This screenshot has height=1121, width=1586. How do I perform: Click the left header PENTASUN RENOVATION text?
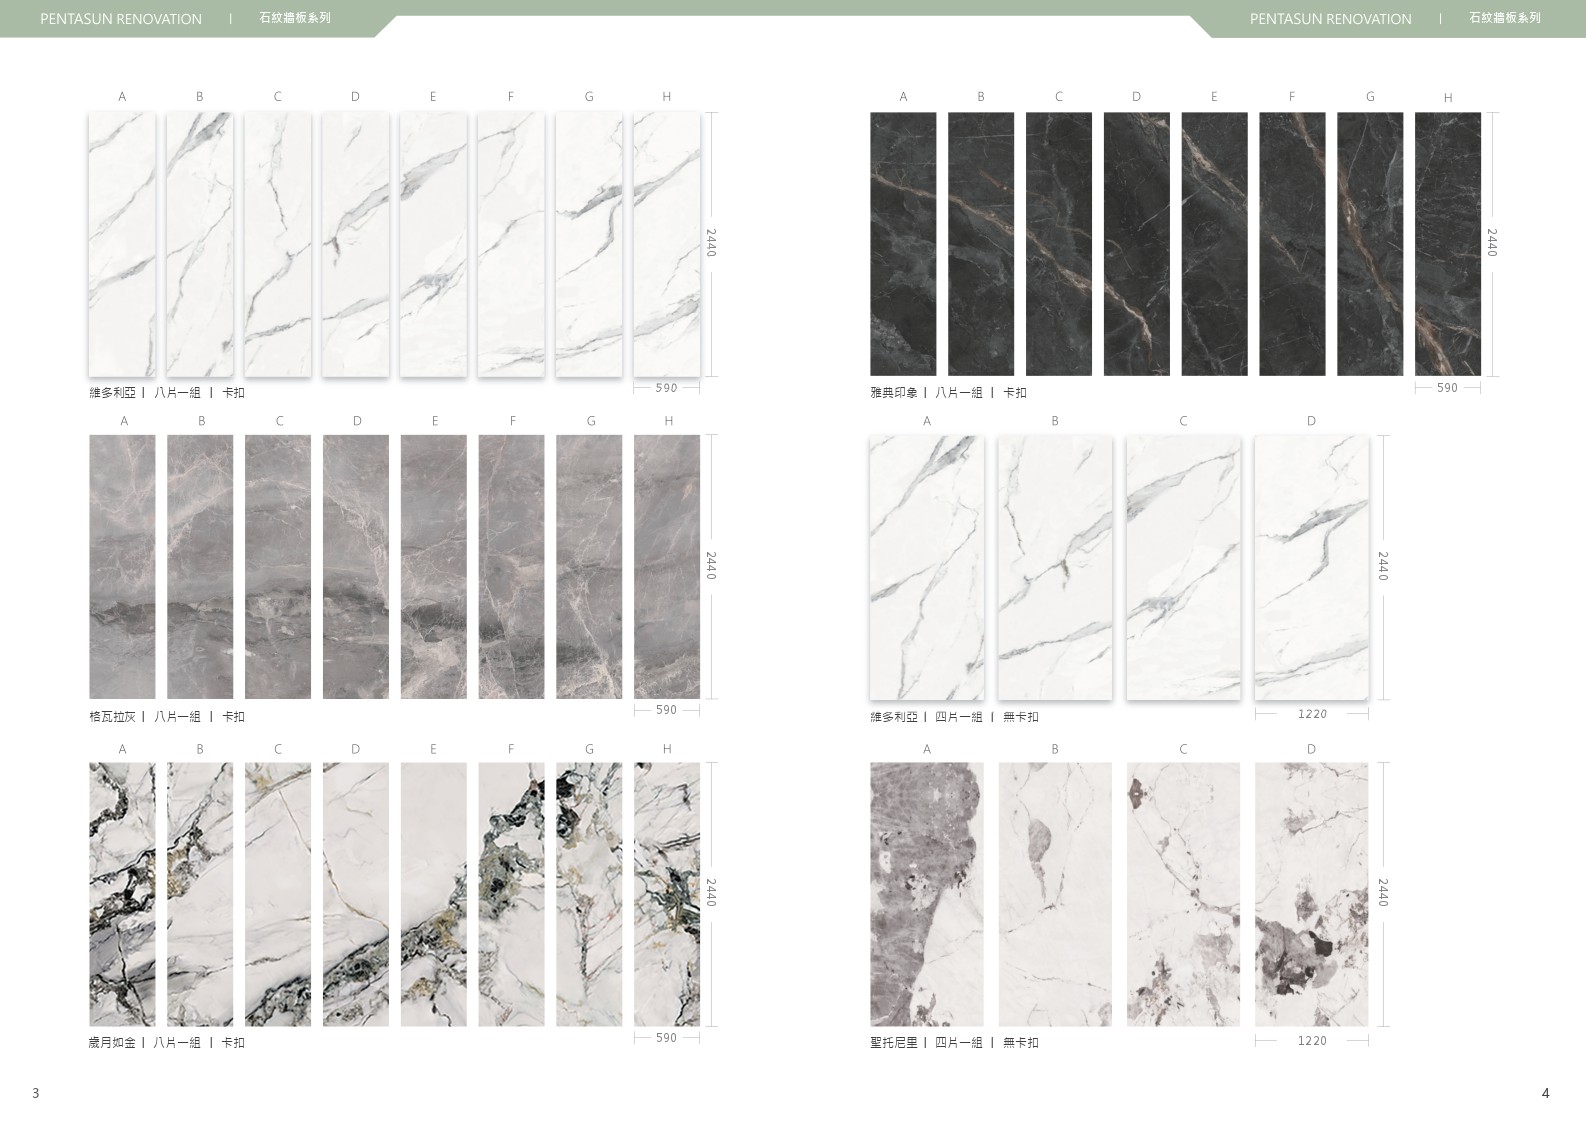[121, 19]
